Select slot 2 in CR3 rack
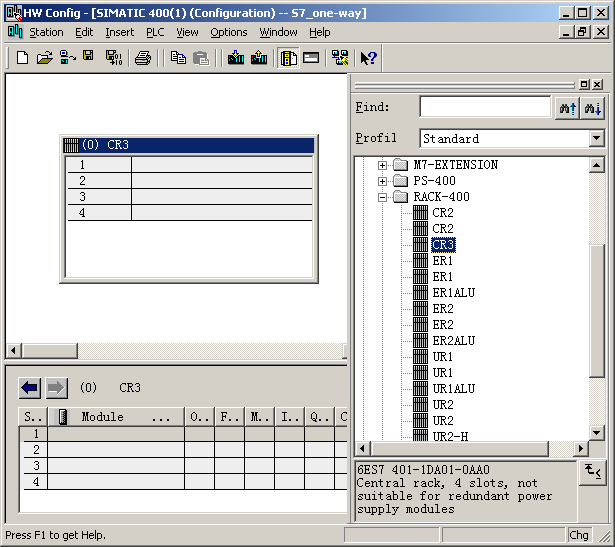 [x=190, y=180]
